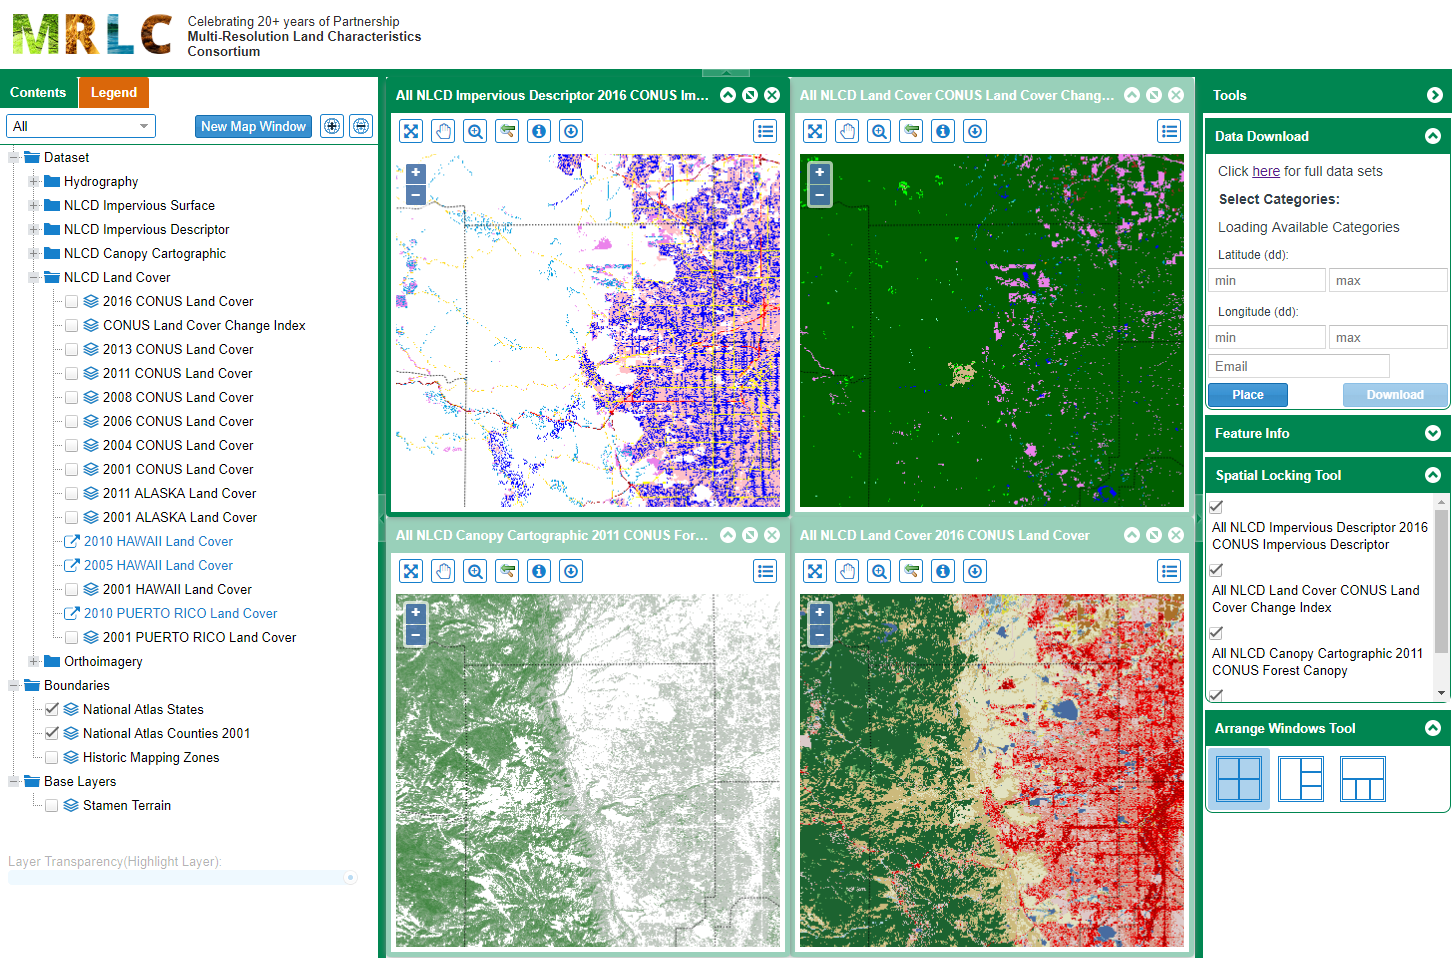Viewport: 1452px width, 958px height.
Task: Click the full extent icon in the Canopy Cartographic window
Action: [x=411, y=571]
